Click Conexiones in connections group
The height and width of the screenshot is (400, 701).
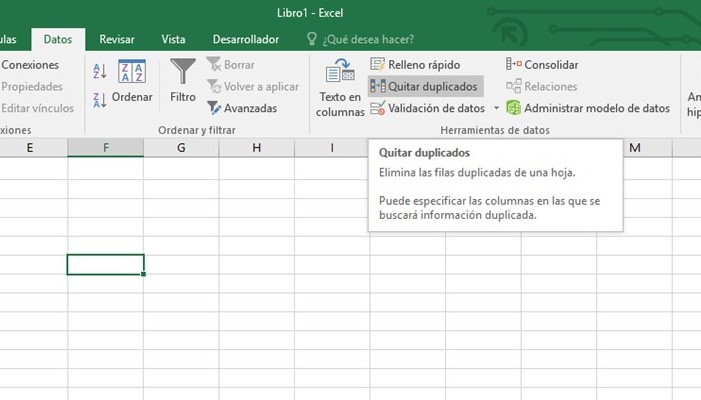click(30, 65)
